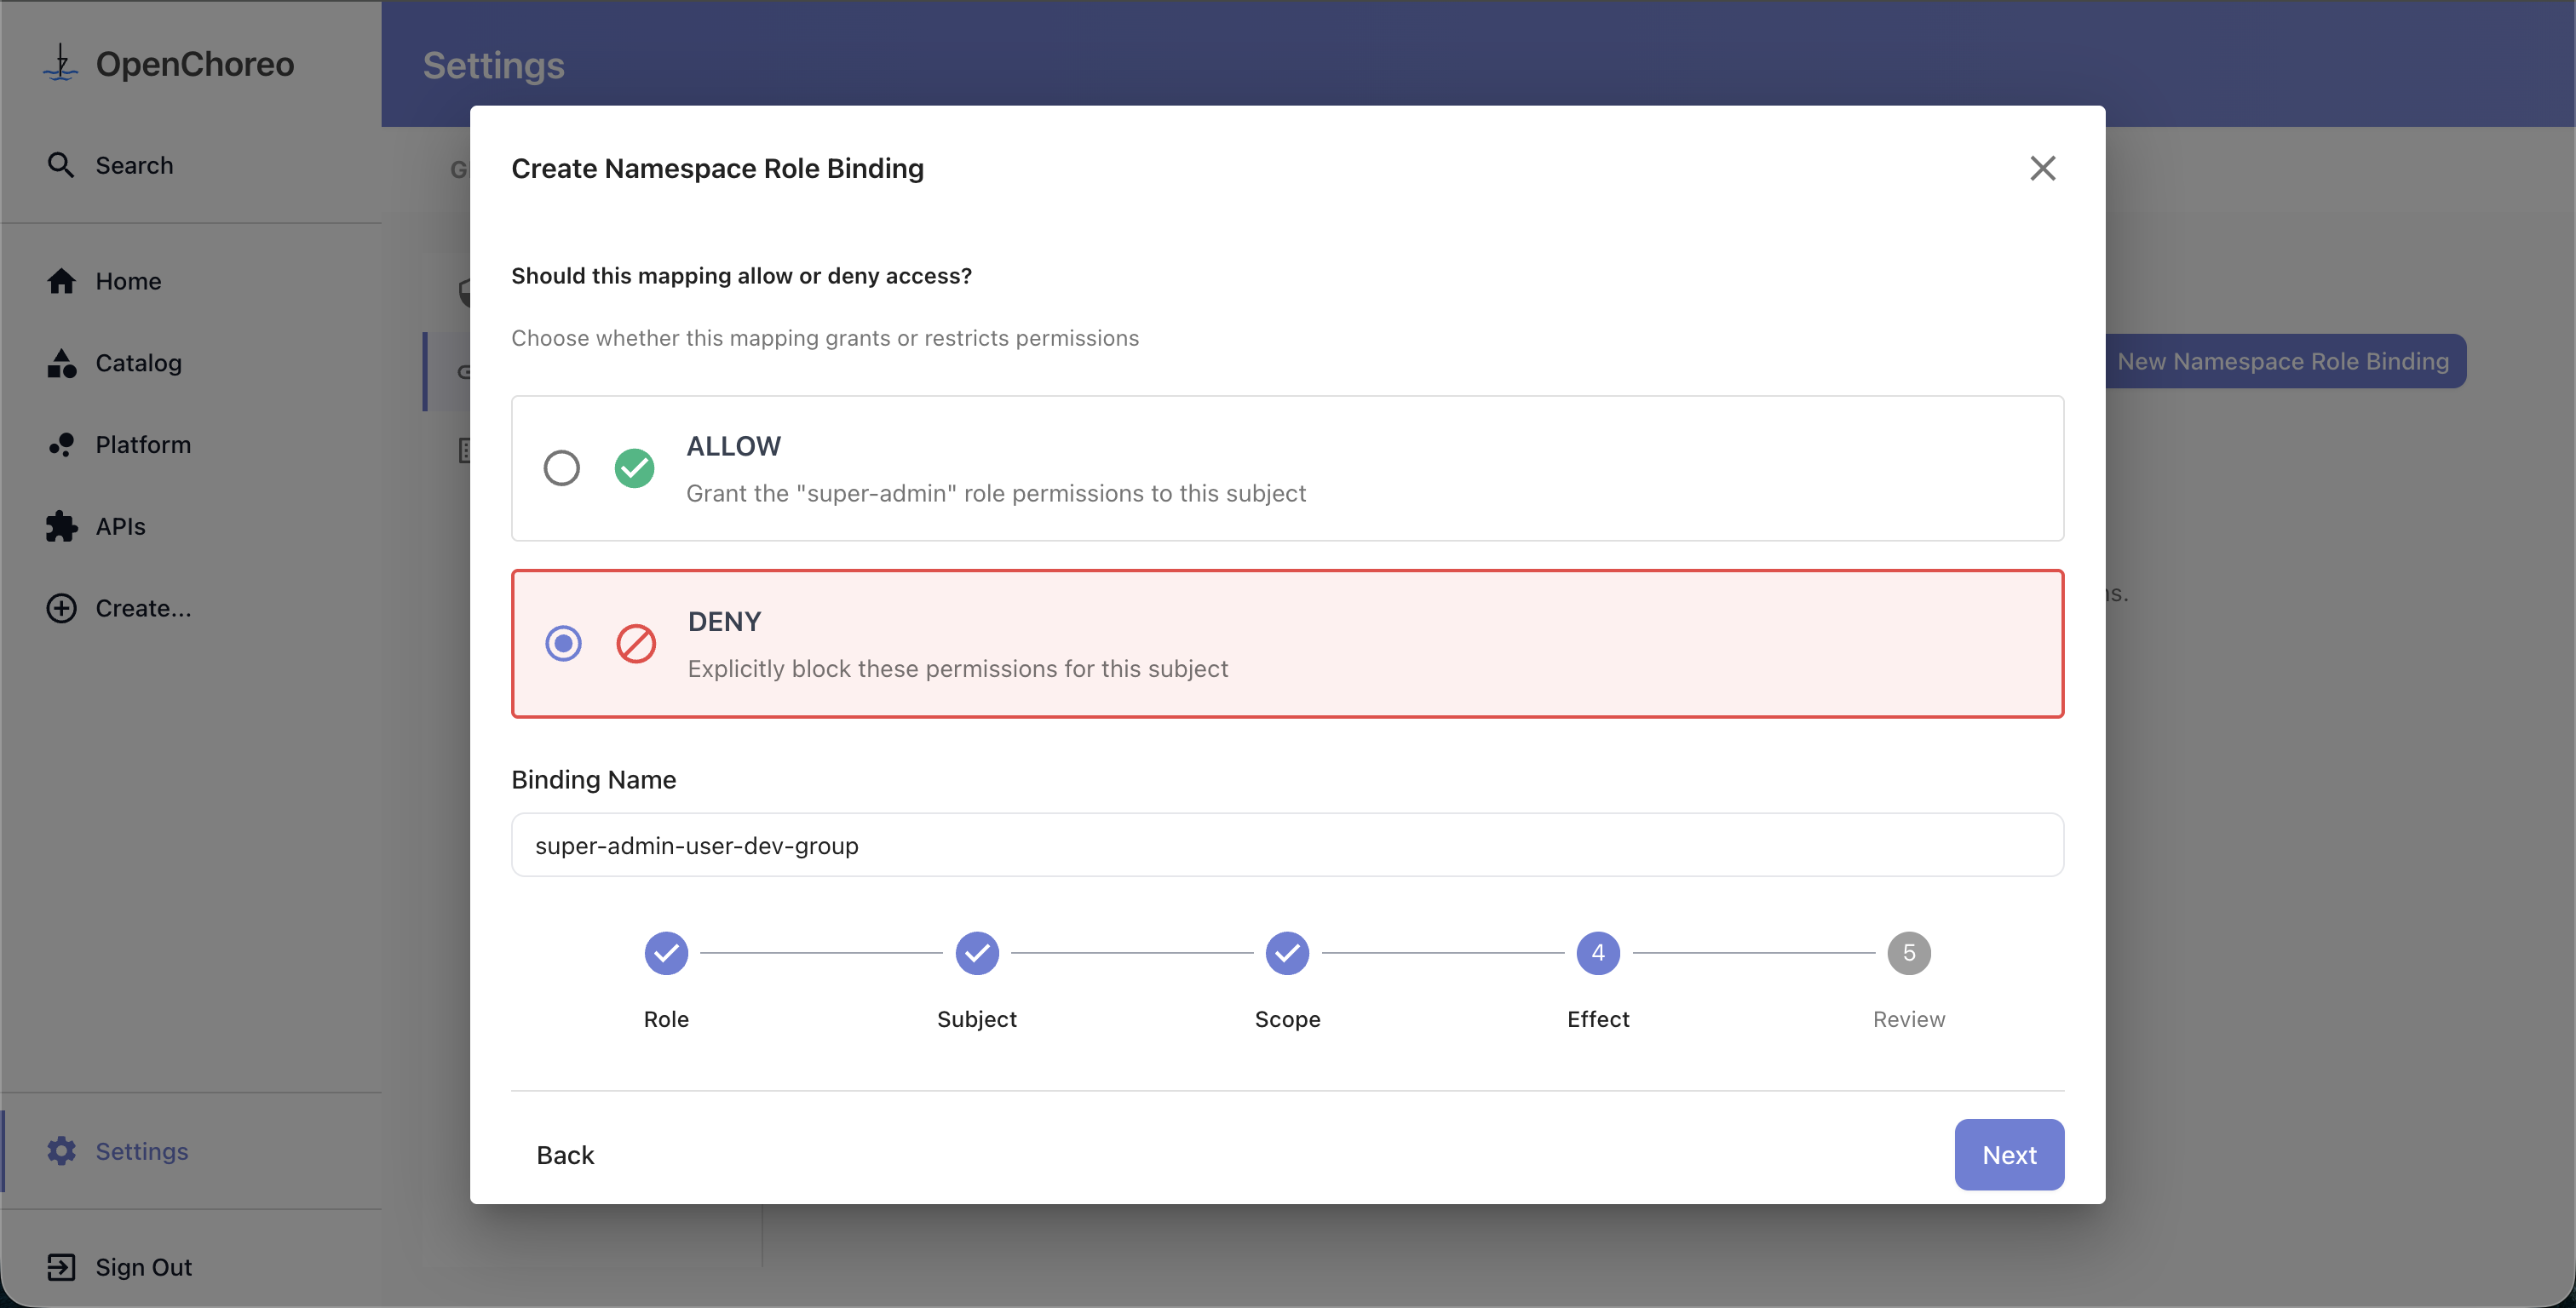The image size is (2576, 1308).
Task: Click the red deny prohibition icon
Action: click(x=636, y=643)
